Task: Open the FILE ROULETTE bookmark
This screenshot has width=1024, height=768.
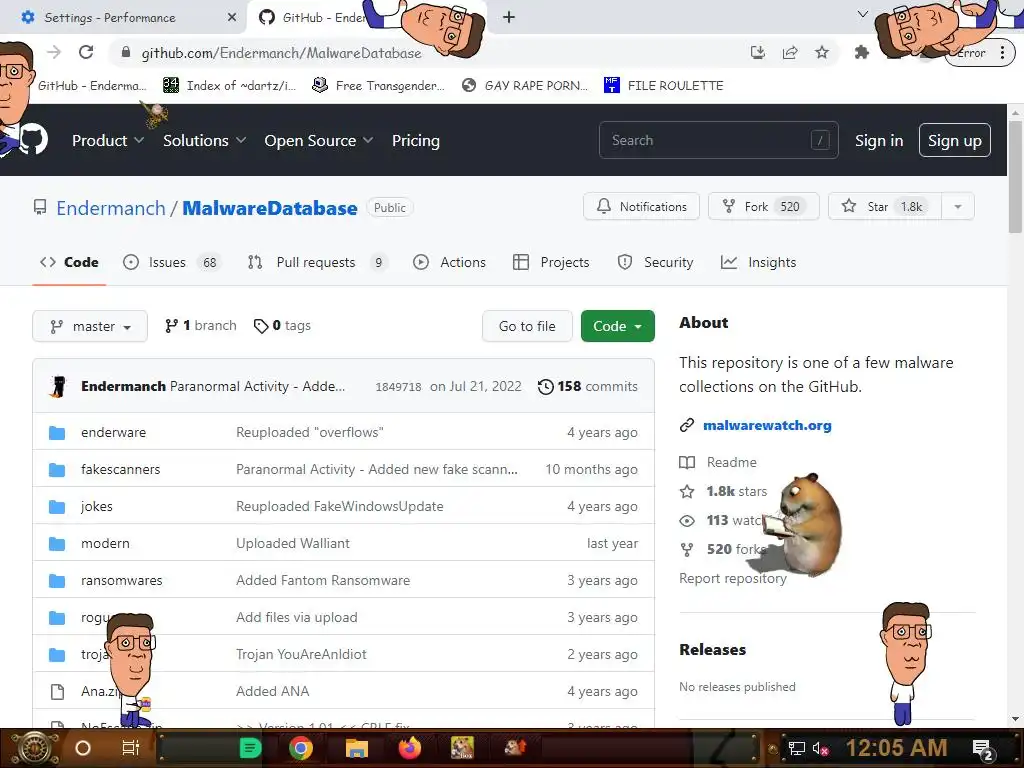Action: (x=664, y=86)
